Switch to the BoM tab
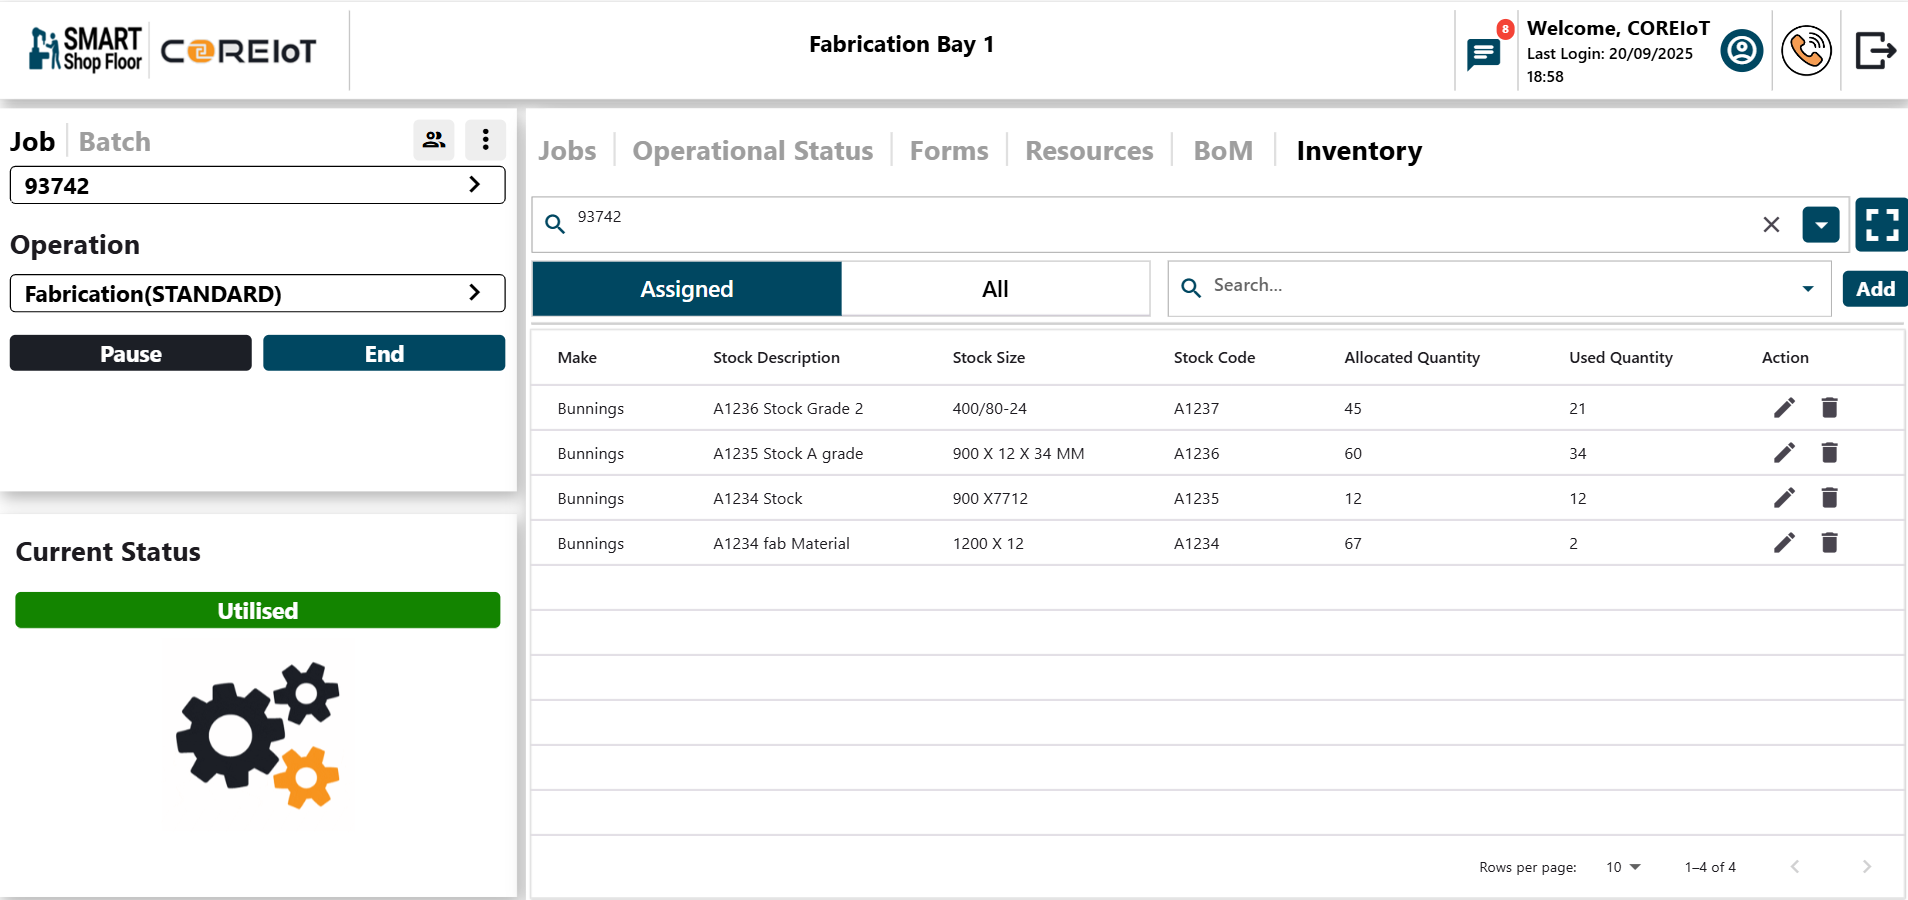 coord(1222,150)
